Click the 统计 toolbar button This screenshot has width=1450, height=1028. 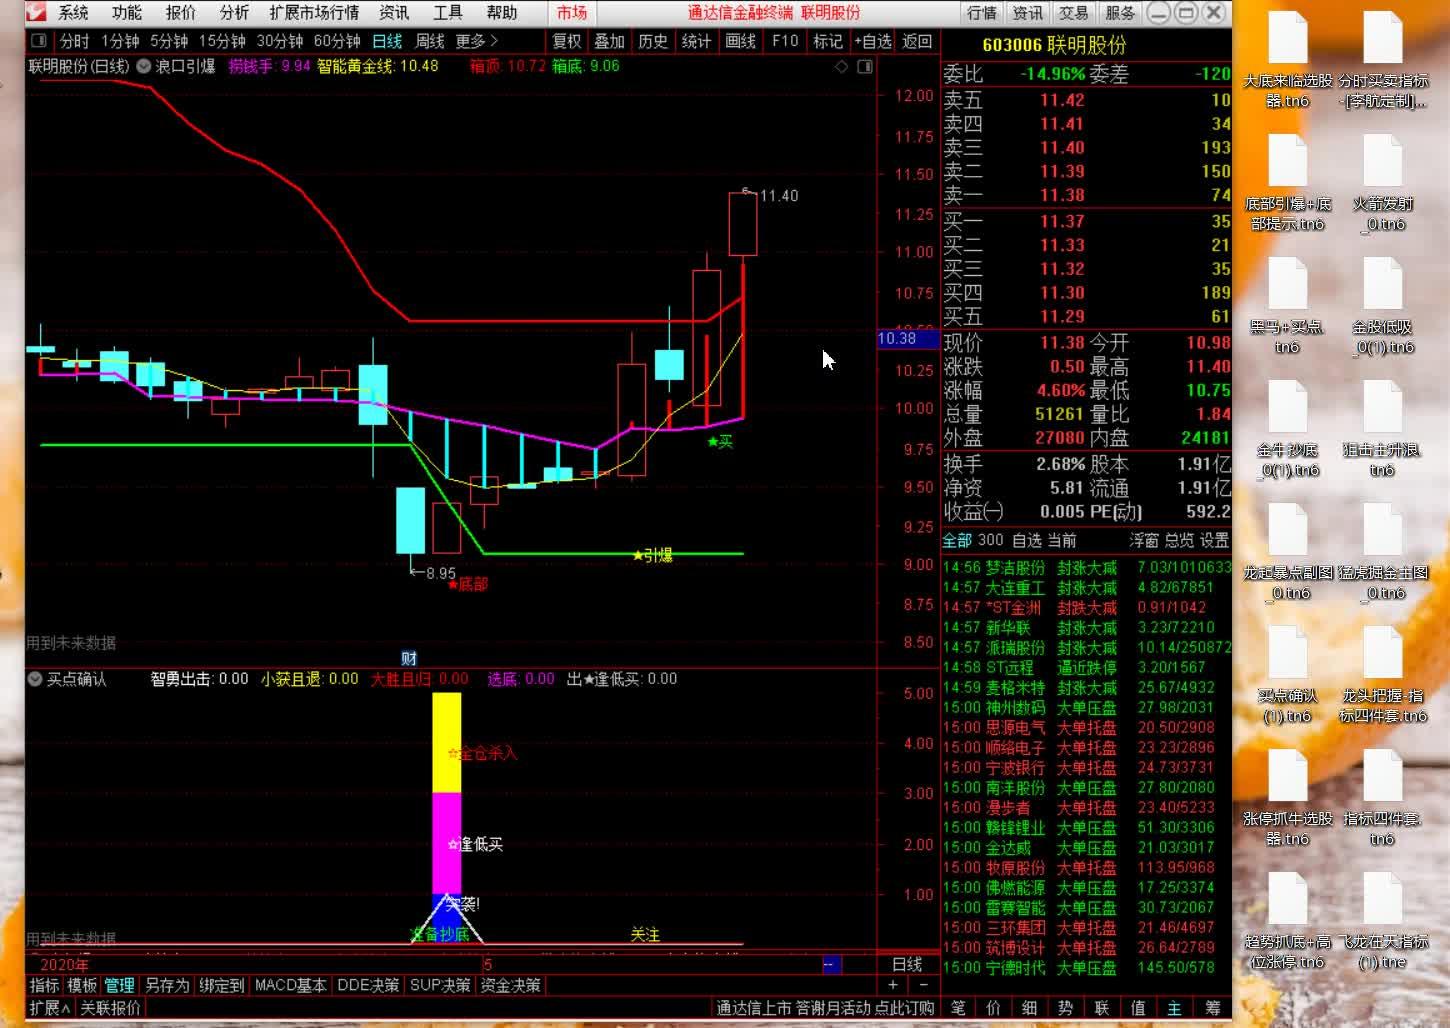696,41
